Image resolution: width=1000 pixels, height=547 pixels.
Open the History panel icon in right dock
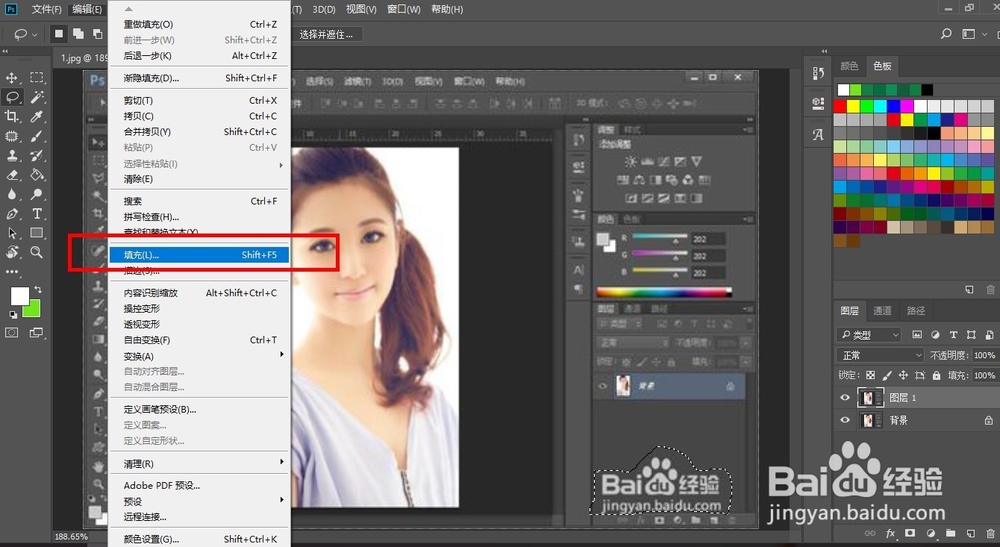(818, 73)
